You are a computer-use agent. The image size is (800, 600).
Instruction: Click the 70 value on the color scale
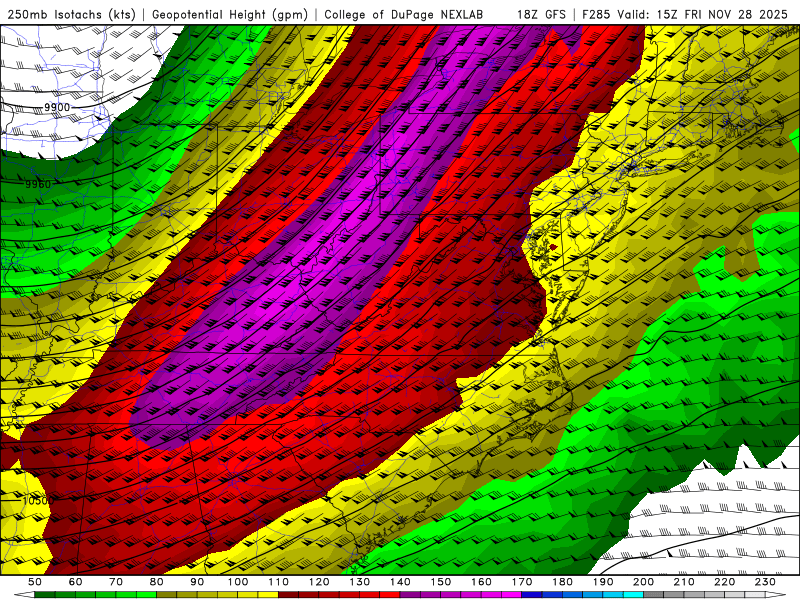(116, 582)
